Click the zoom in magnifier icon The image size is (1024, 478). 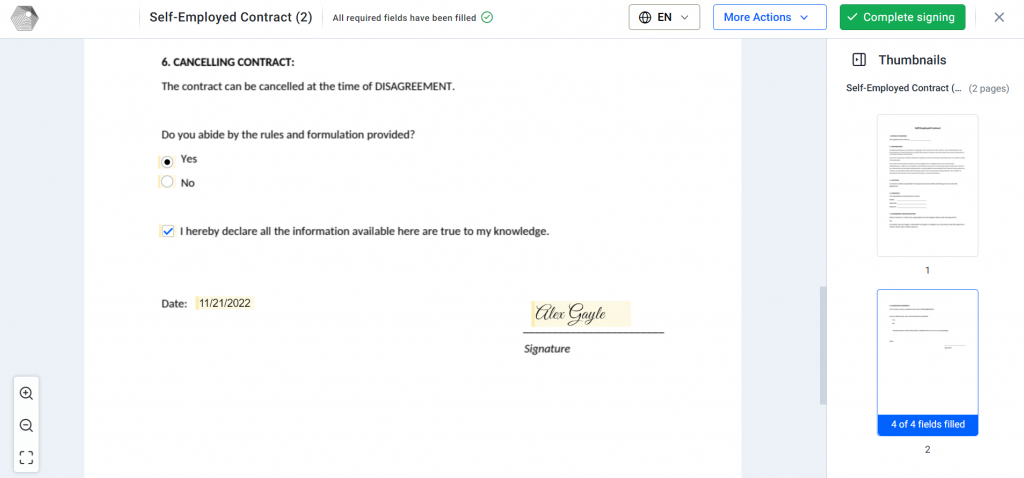(26, 393)
